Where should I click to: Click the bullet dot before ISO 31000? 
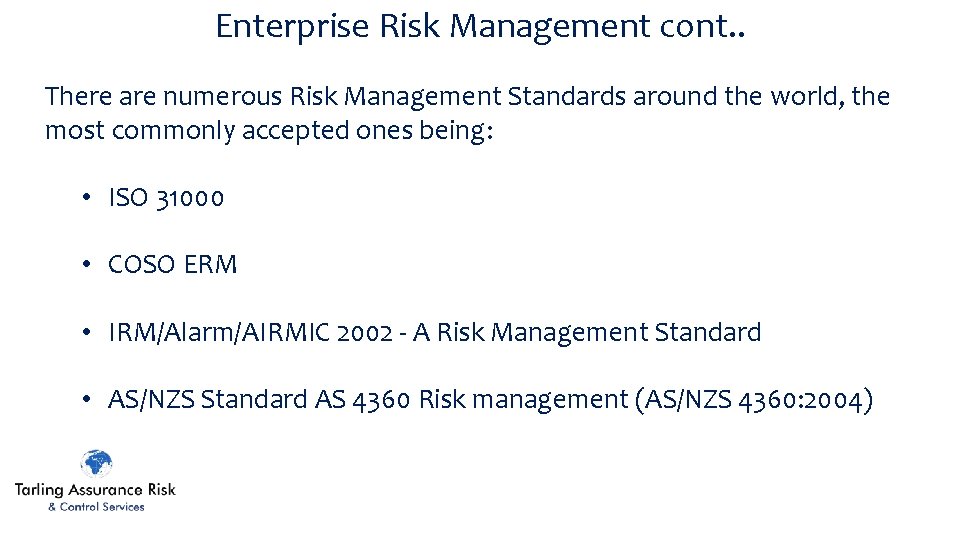tap(89, 198)
